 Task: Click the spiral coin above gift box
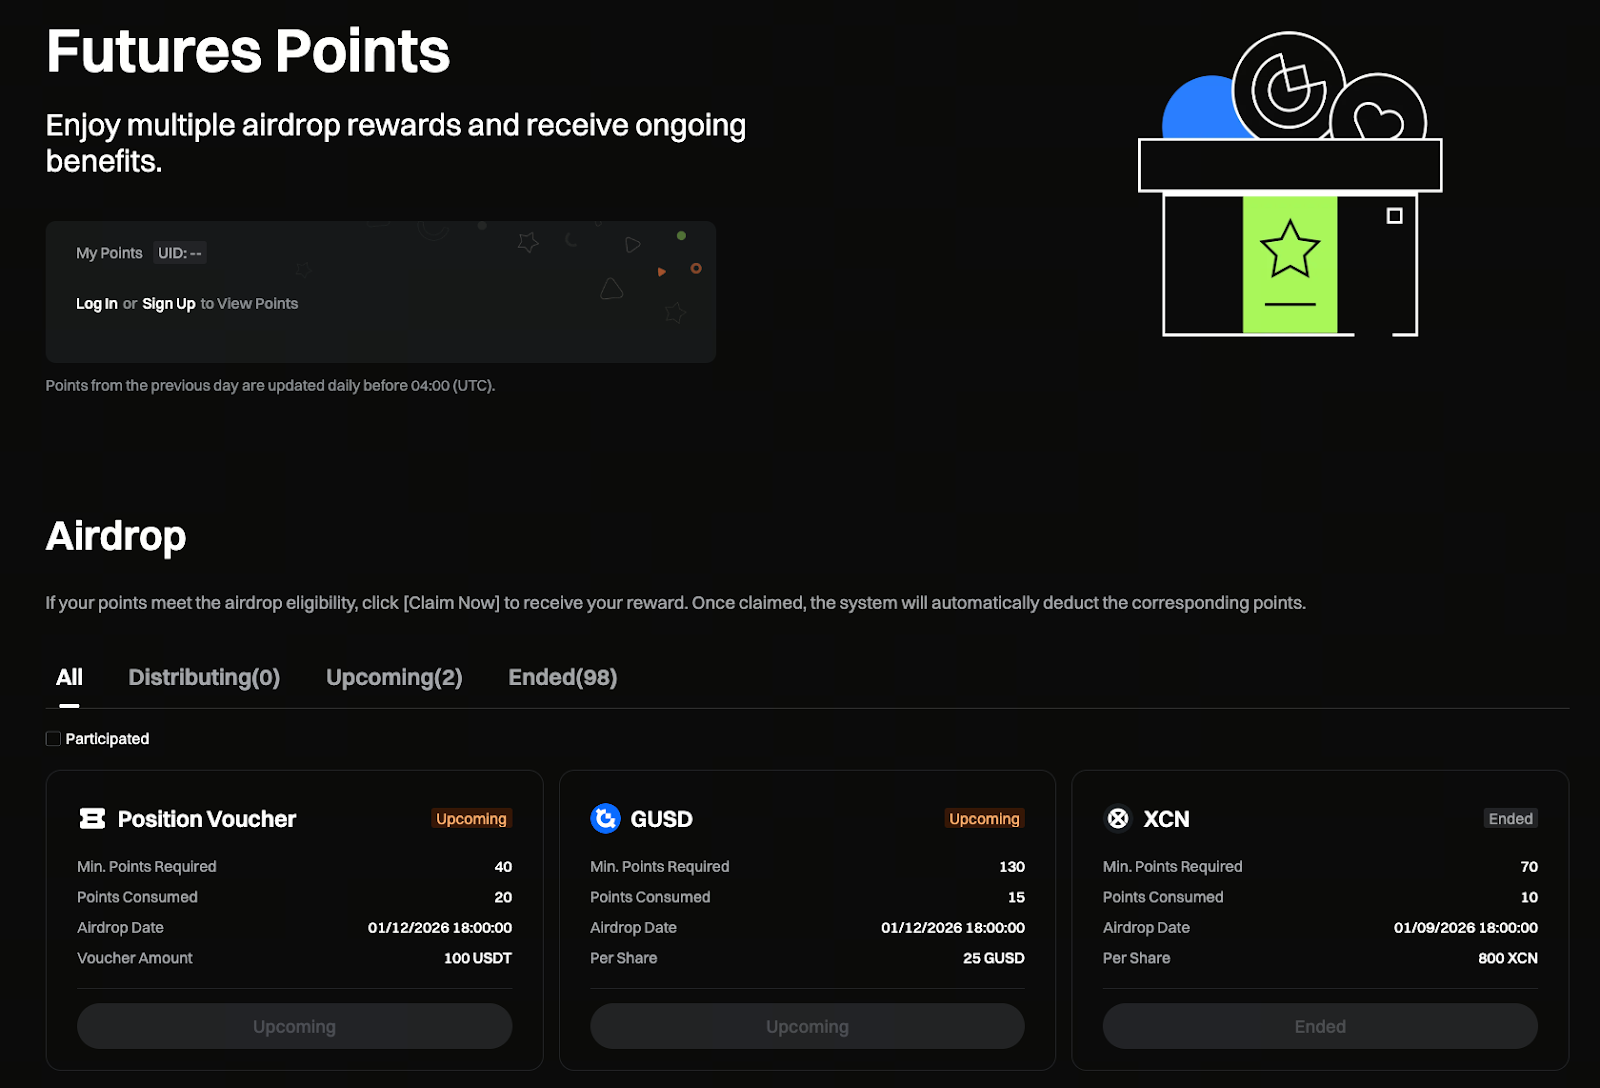1288,89
